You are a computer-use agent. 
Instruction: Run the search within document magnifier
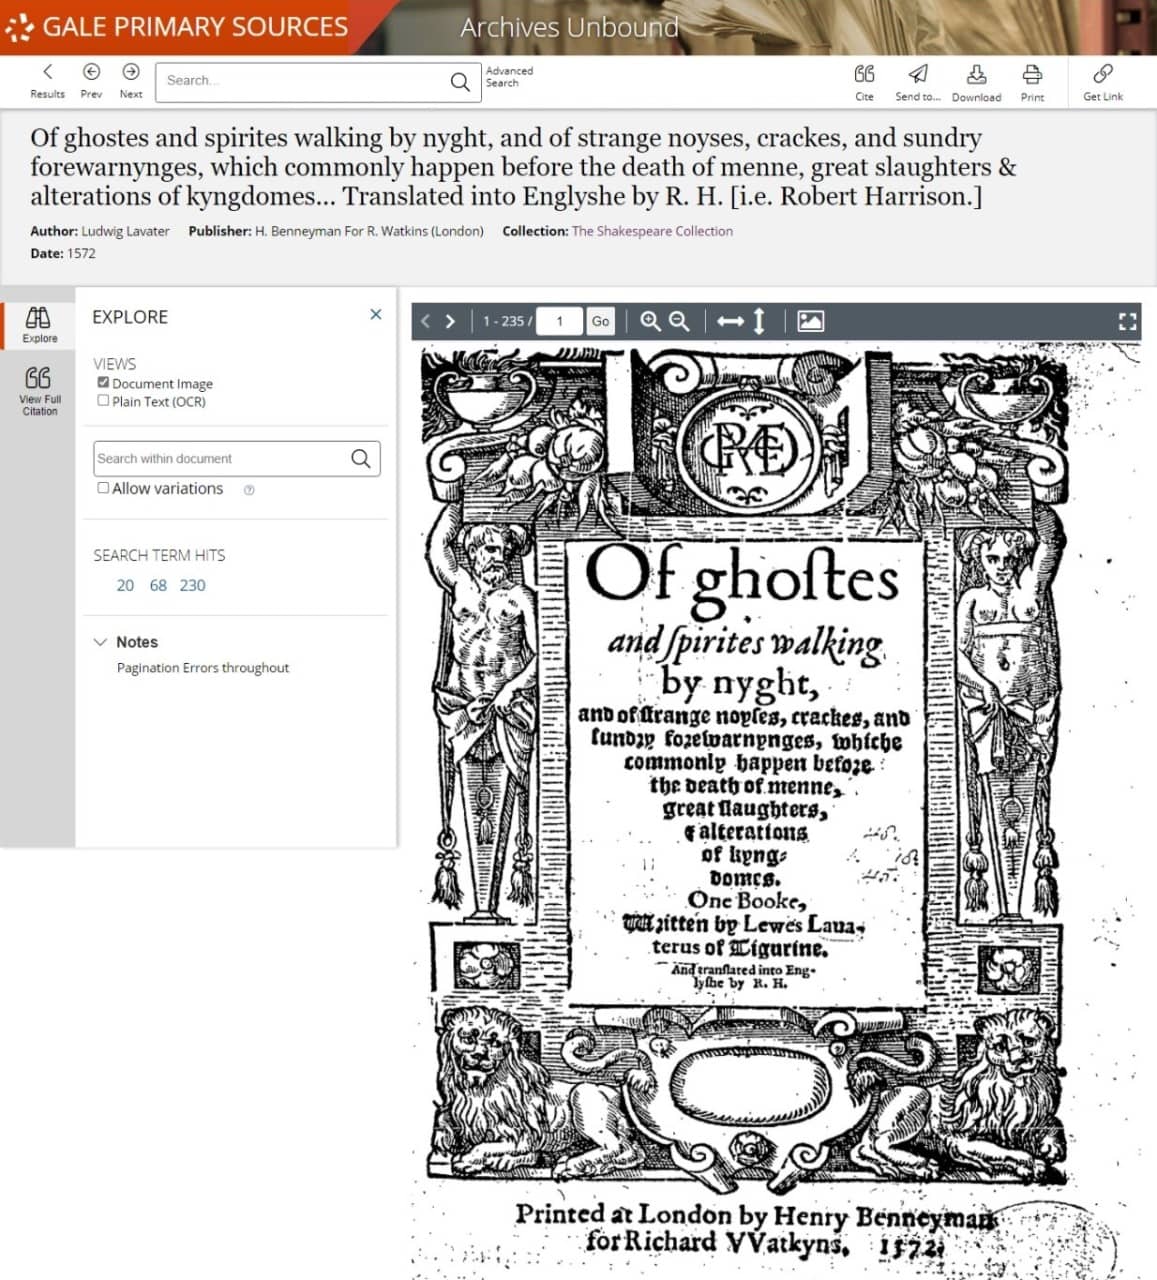(361, 458)
